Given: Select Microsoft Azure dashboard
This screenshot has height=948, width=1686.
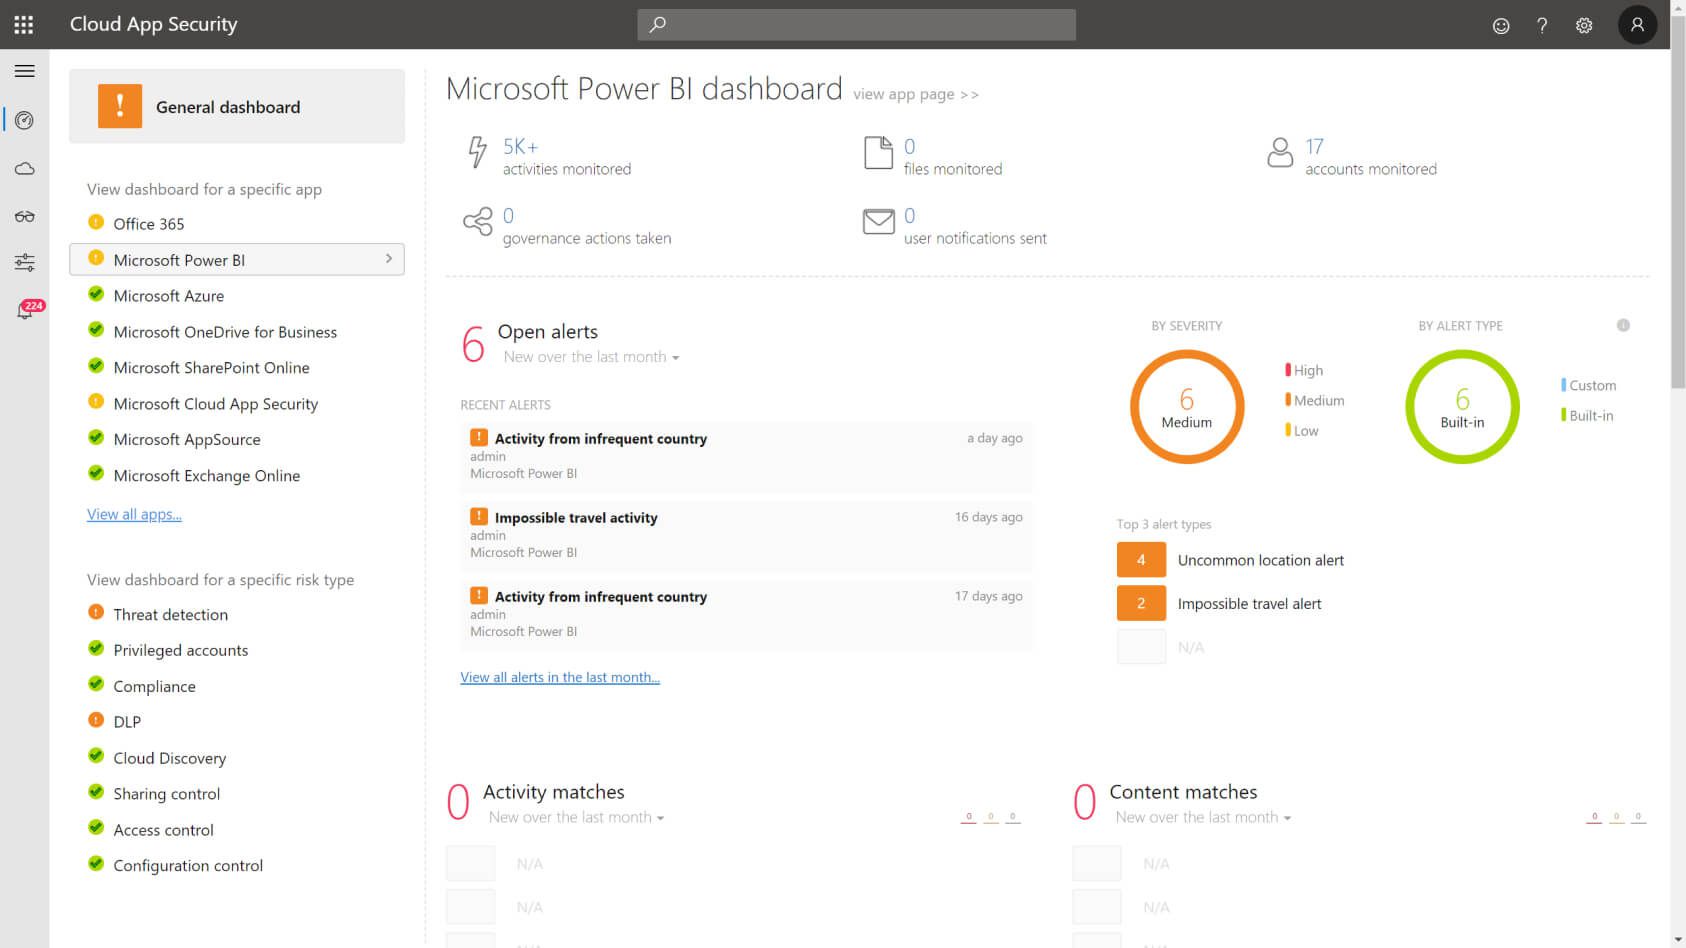Looking at the screenshot, I should pos(169,296).
